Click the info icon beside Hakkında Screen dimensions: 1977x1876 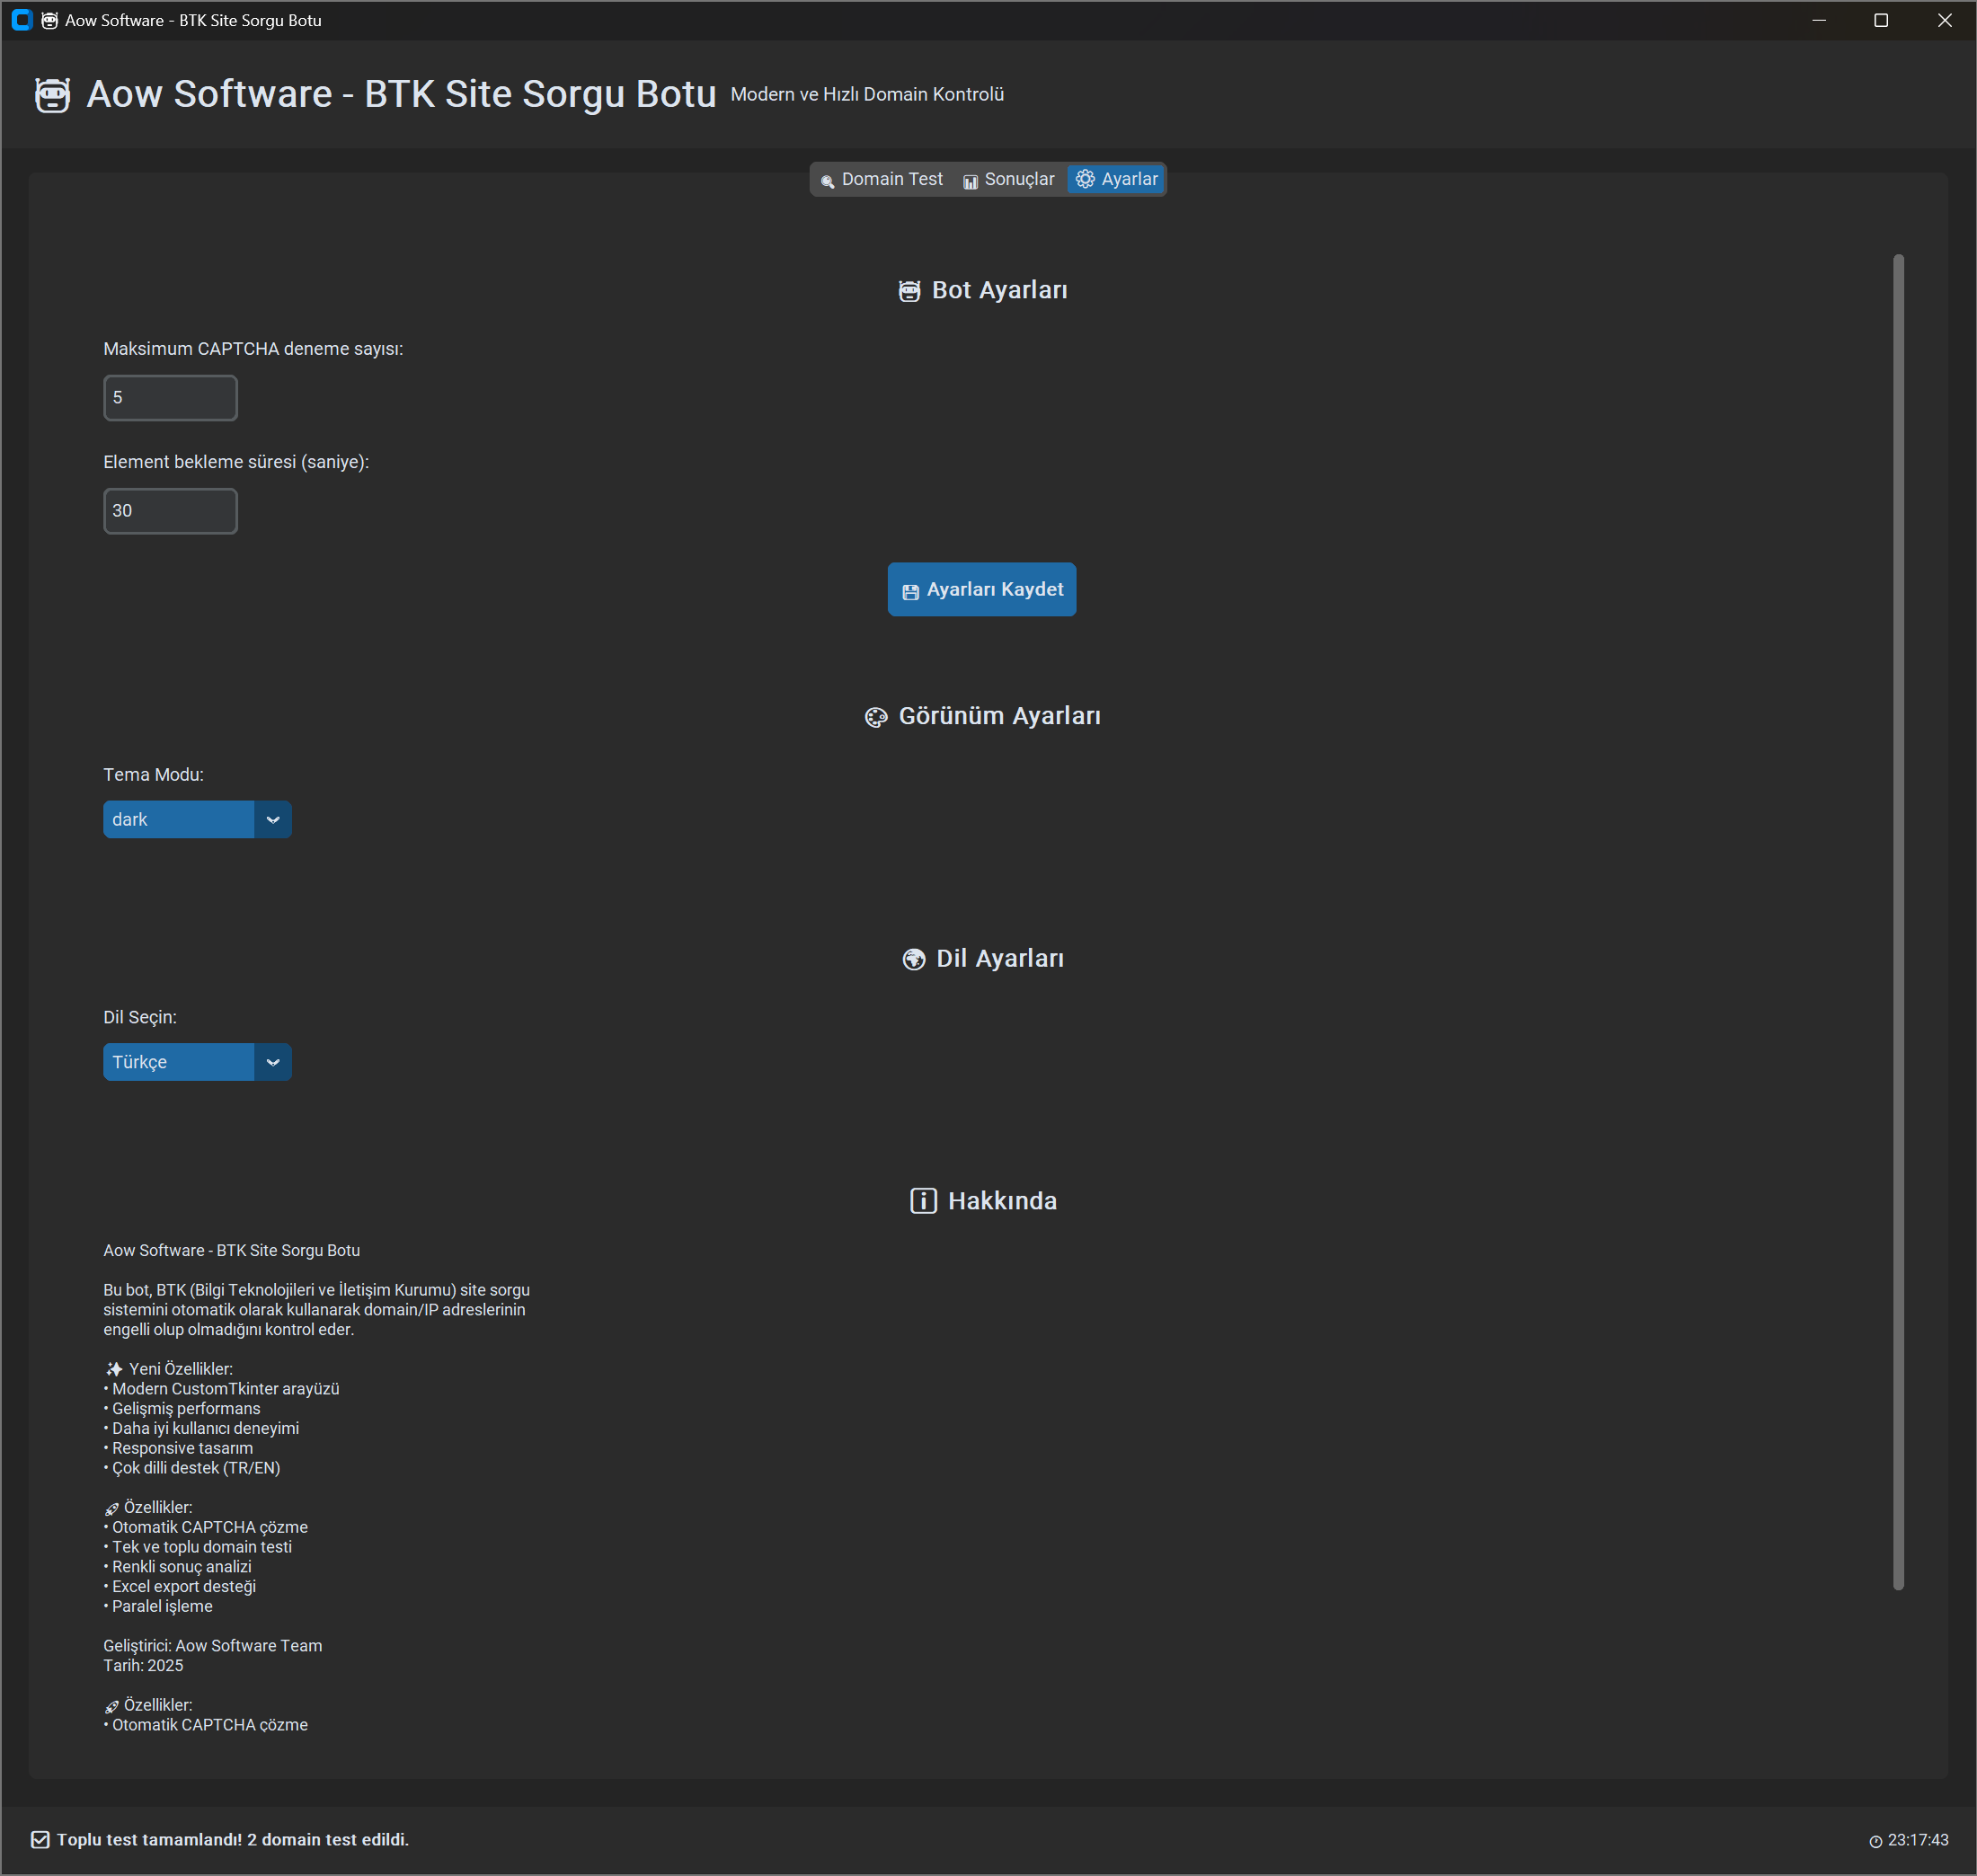point(923,1201)
